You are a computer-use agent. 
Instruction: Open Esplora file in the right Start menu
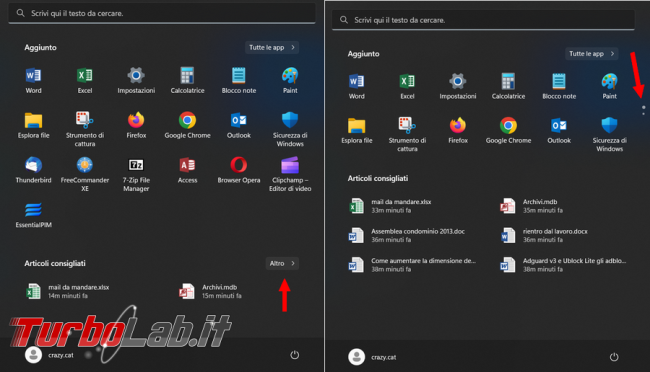point(357,130)
